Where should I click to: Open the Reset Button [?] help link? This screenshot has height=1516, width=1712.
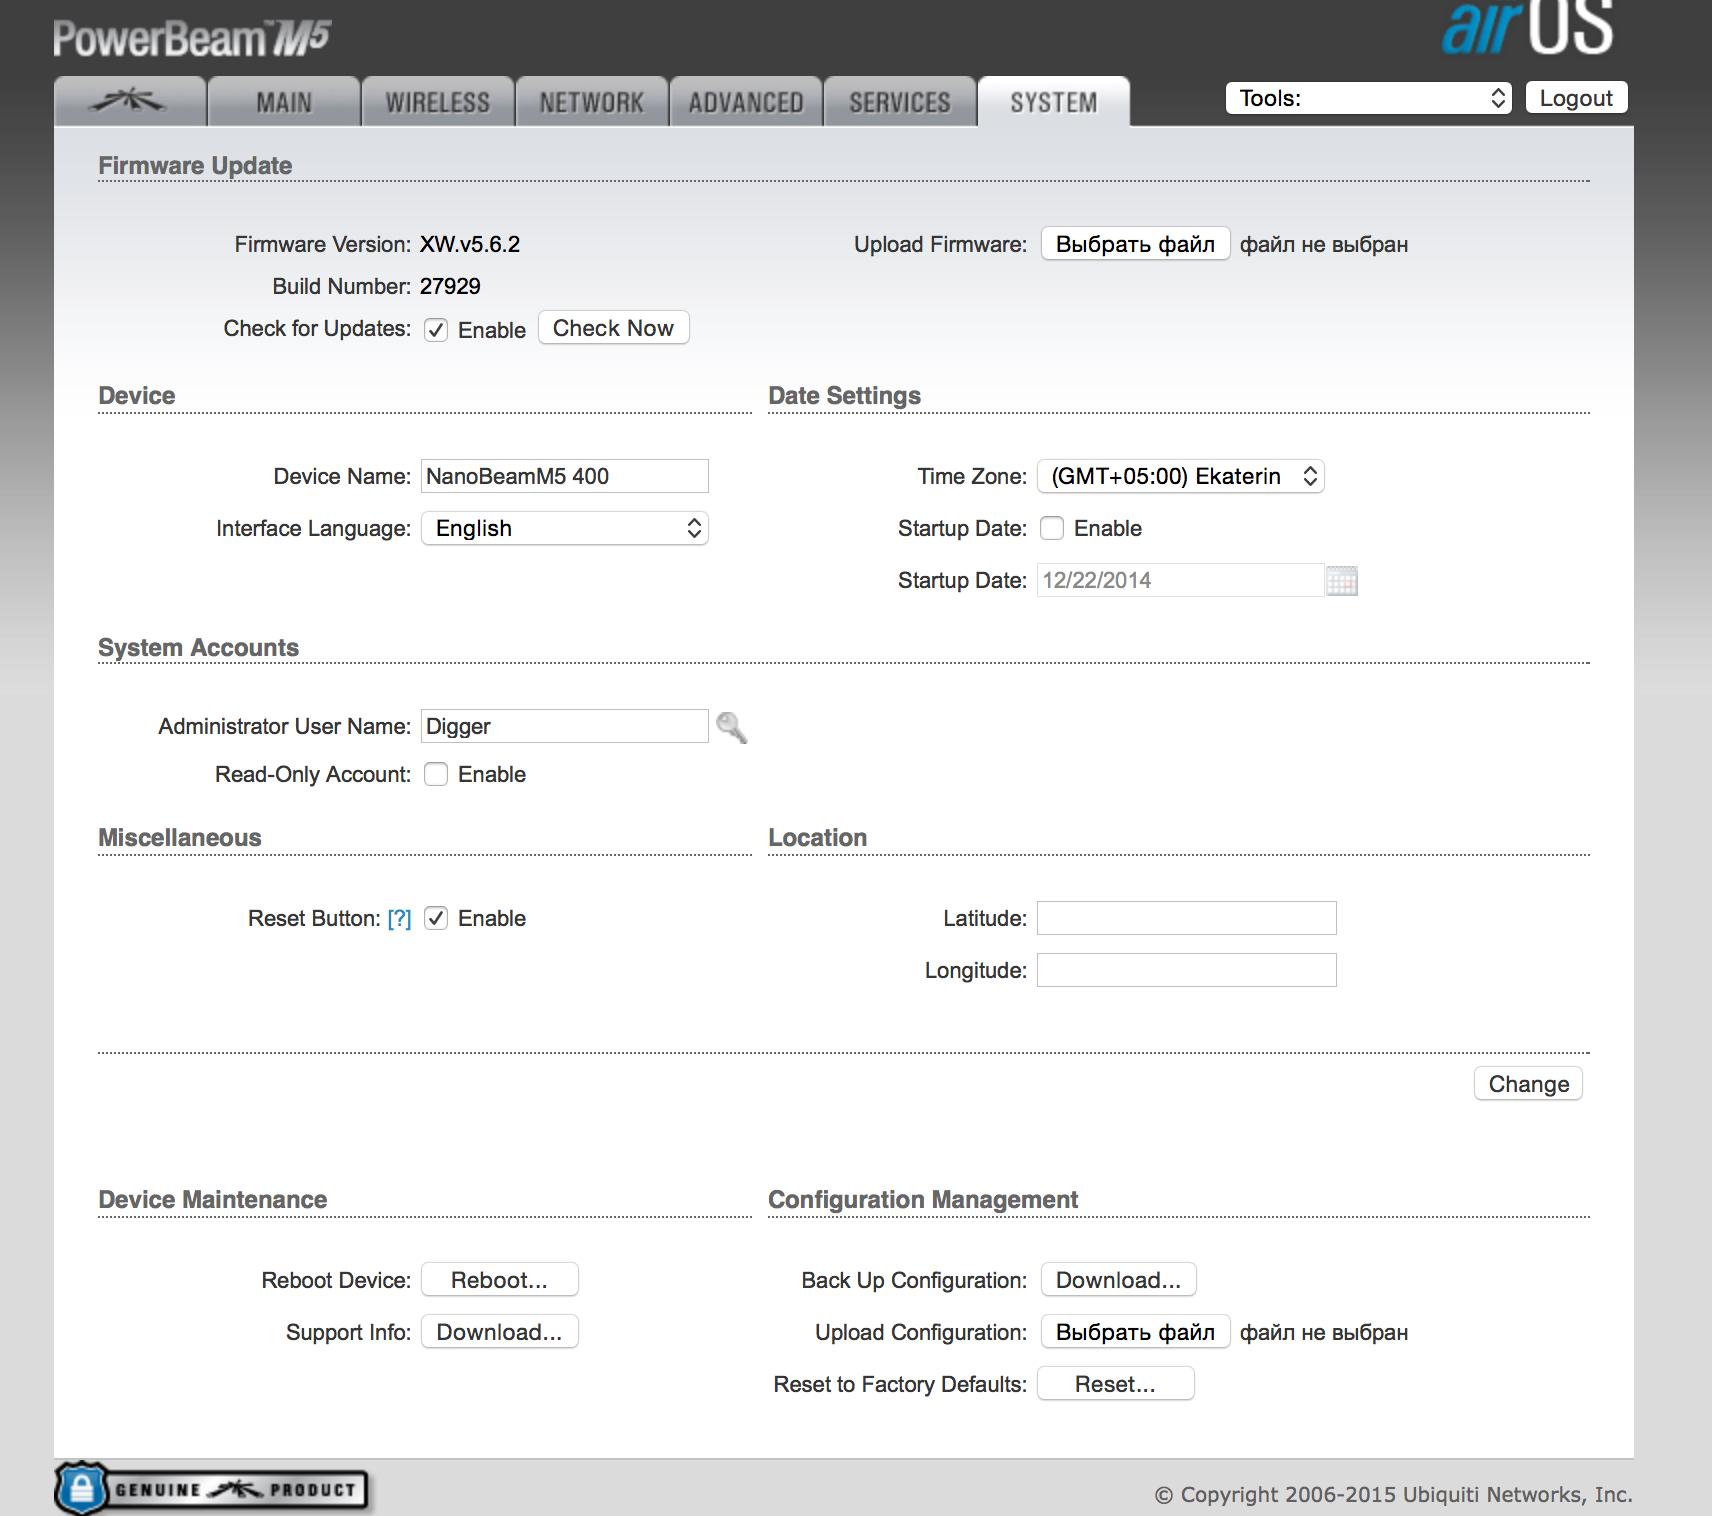point(400,918)
